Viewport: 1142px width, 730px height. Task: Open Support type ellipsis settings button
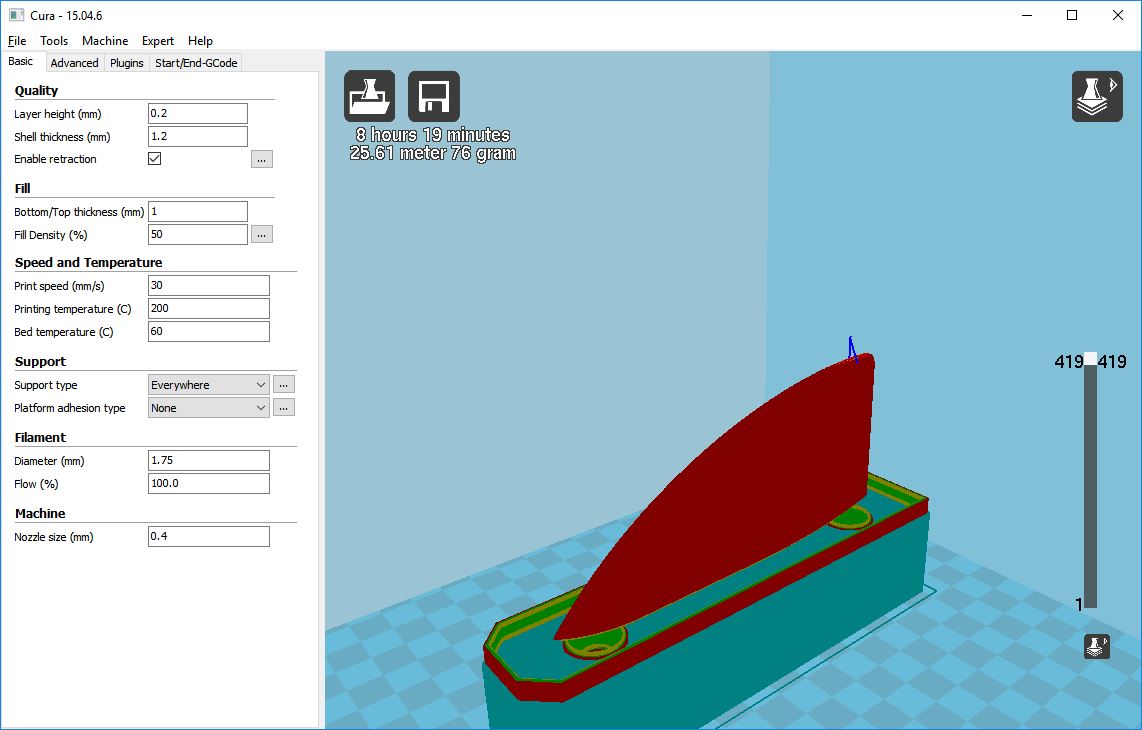coord(283,385)
